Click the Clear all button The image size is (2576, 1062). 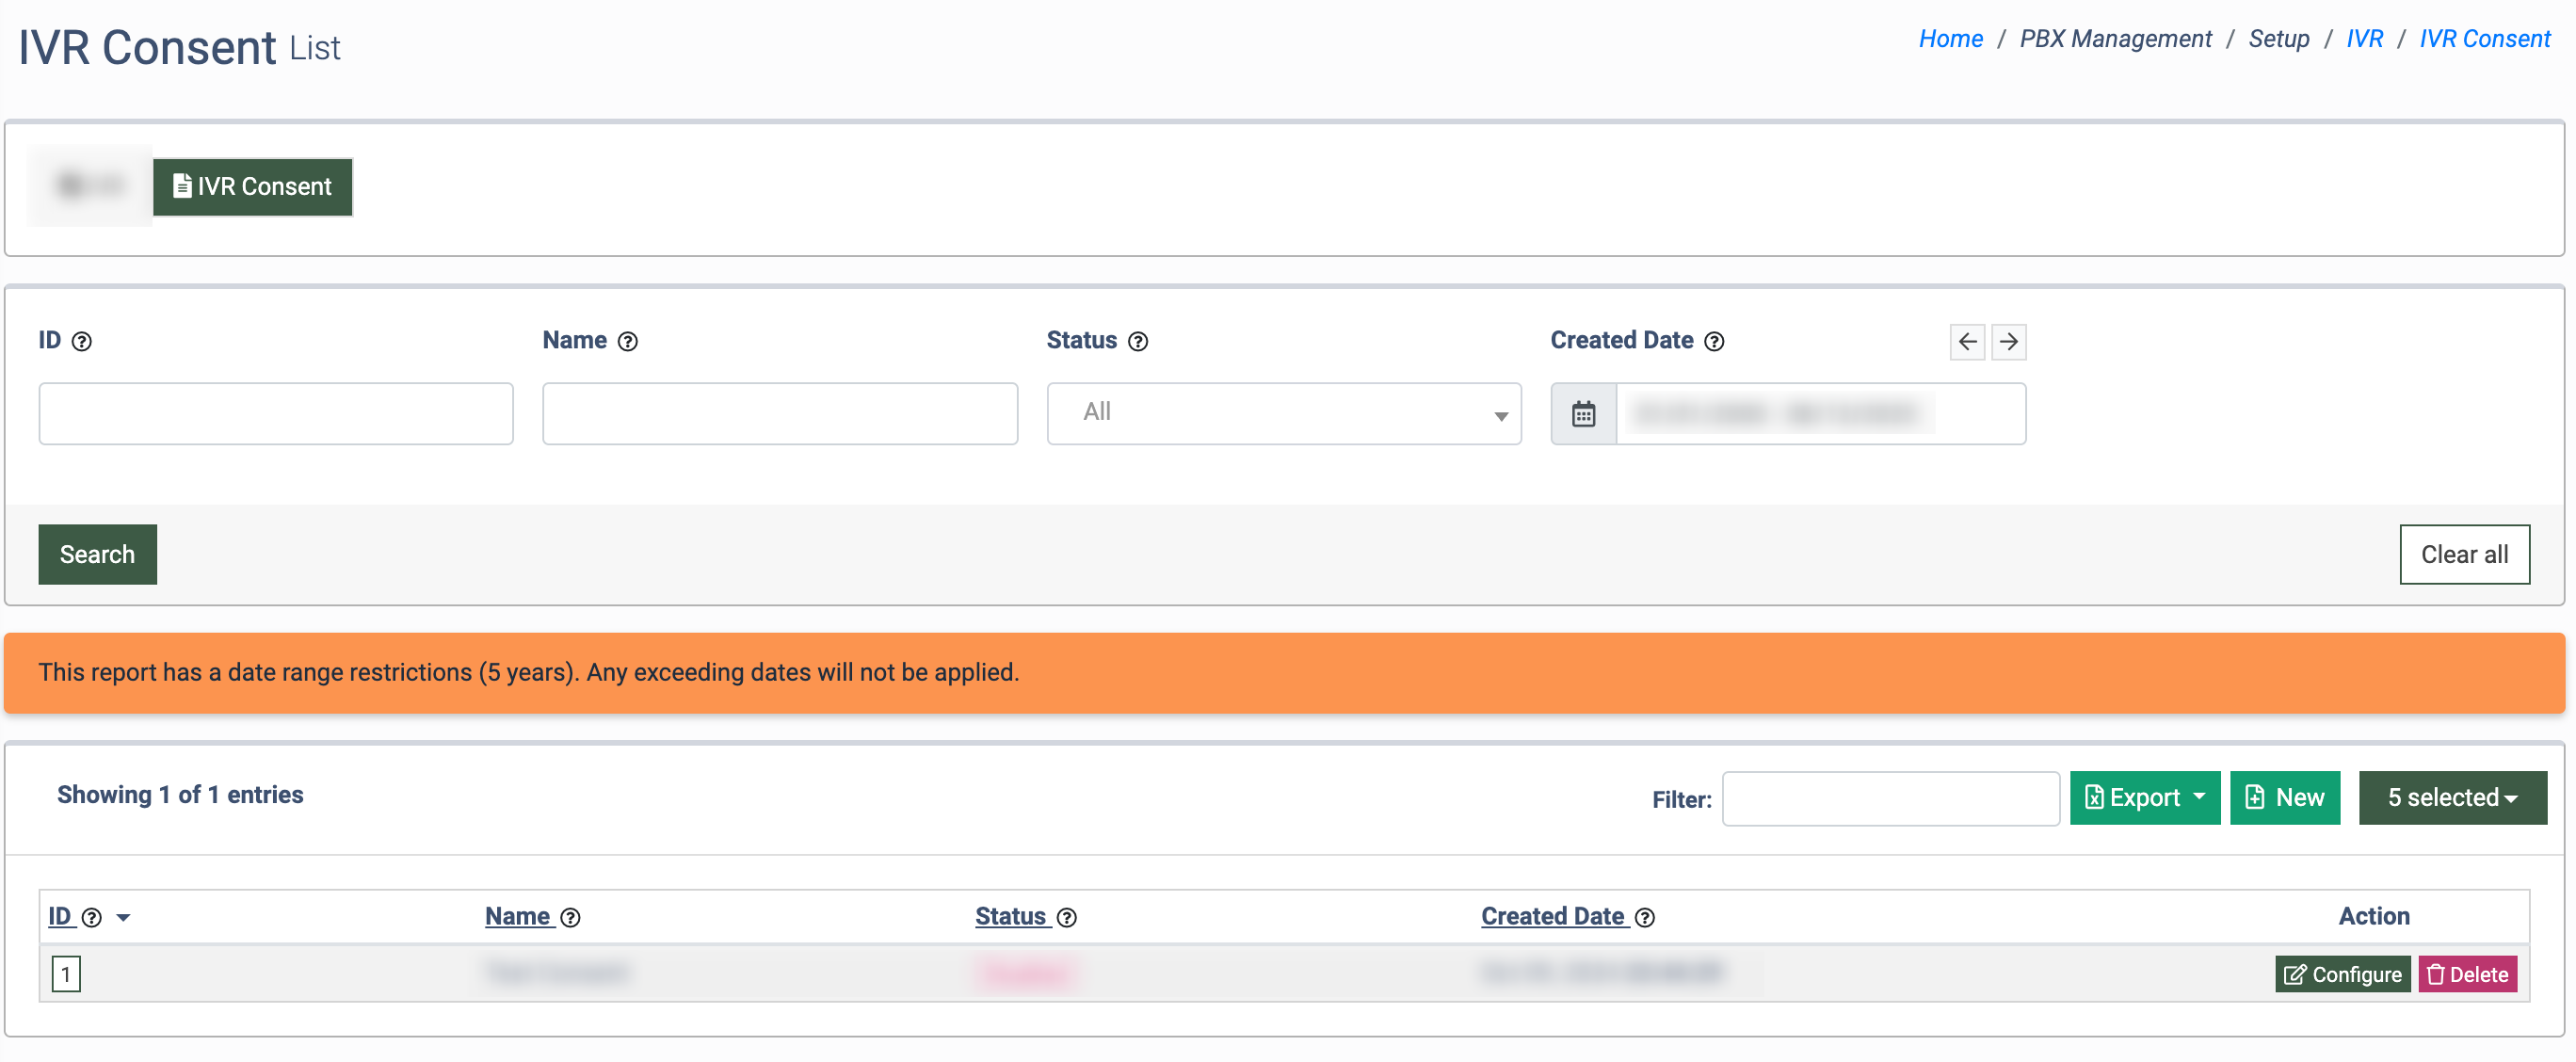[x=2463, y=554]
